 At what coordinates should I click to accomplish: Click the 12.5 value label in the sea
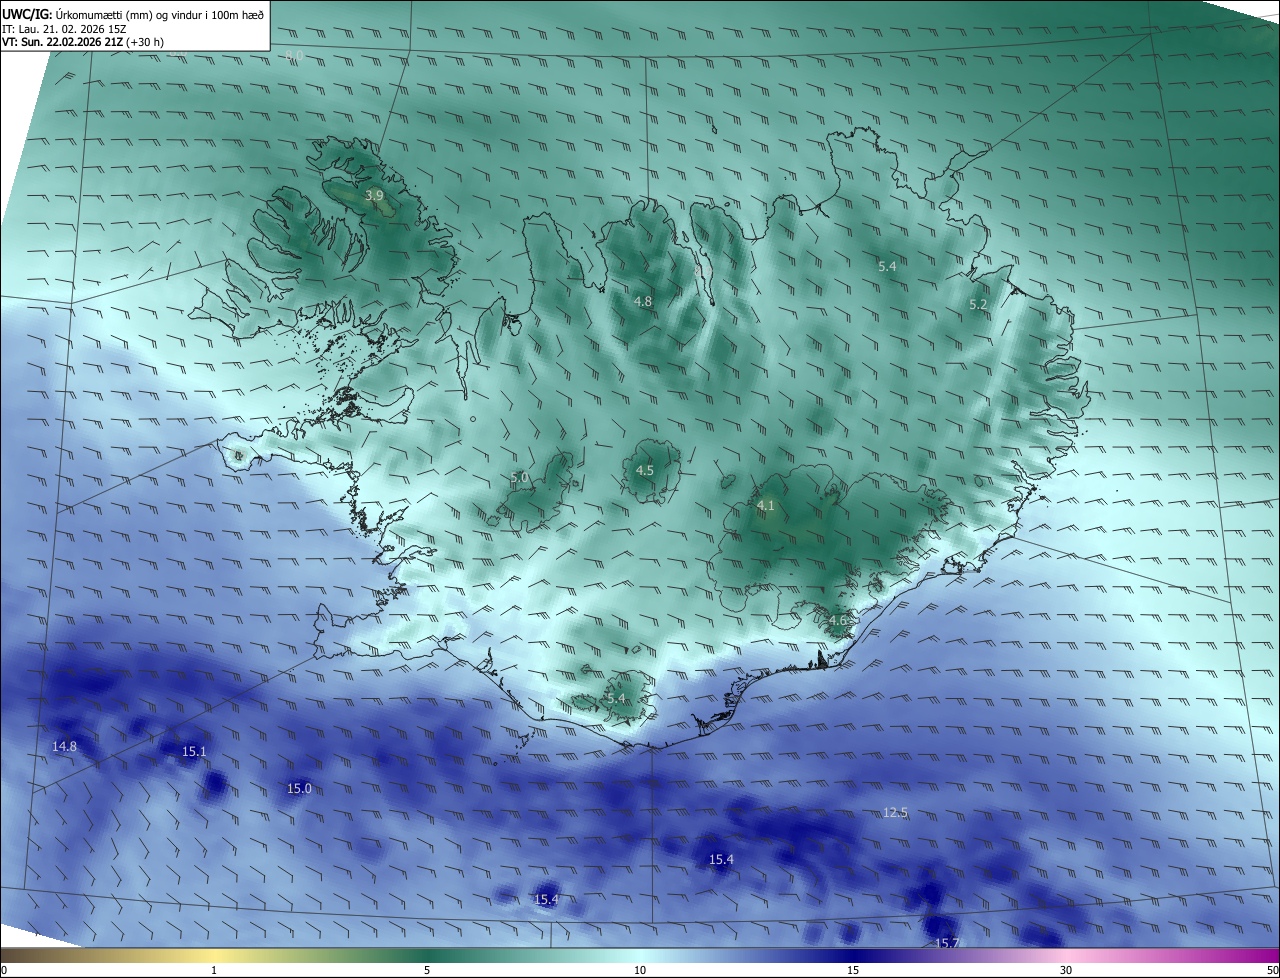click(x=896, y=812)
